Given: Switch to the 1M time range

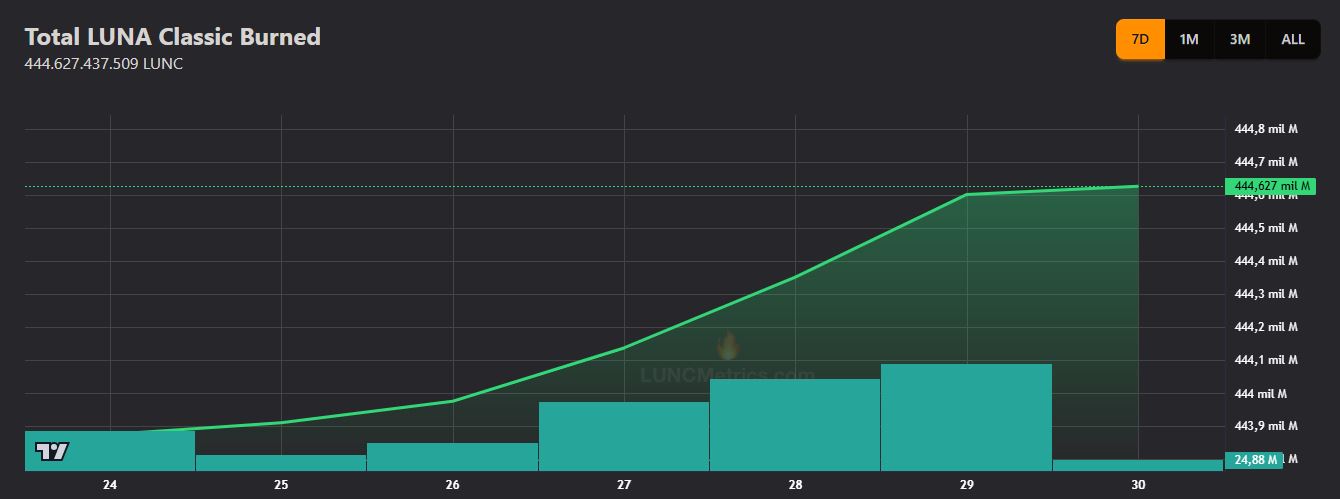Looking at the screenshot, I should pos(1189,40).
